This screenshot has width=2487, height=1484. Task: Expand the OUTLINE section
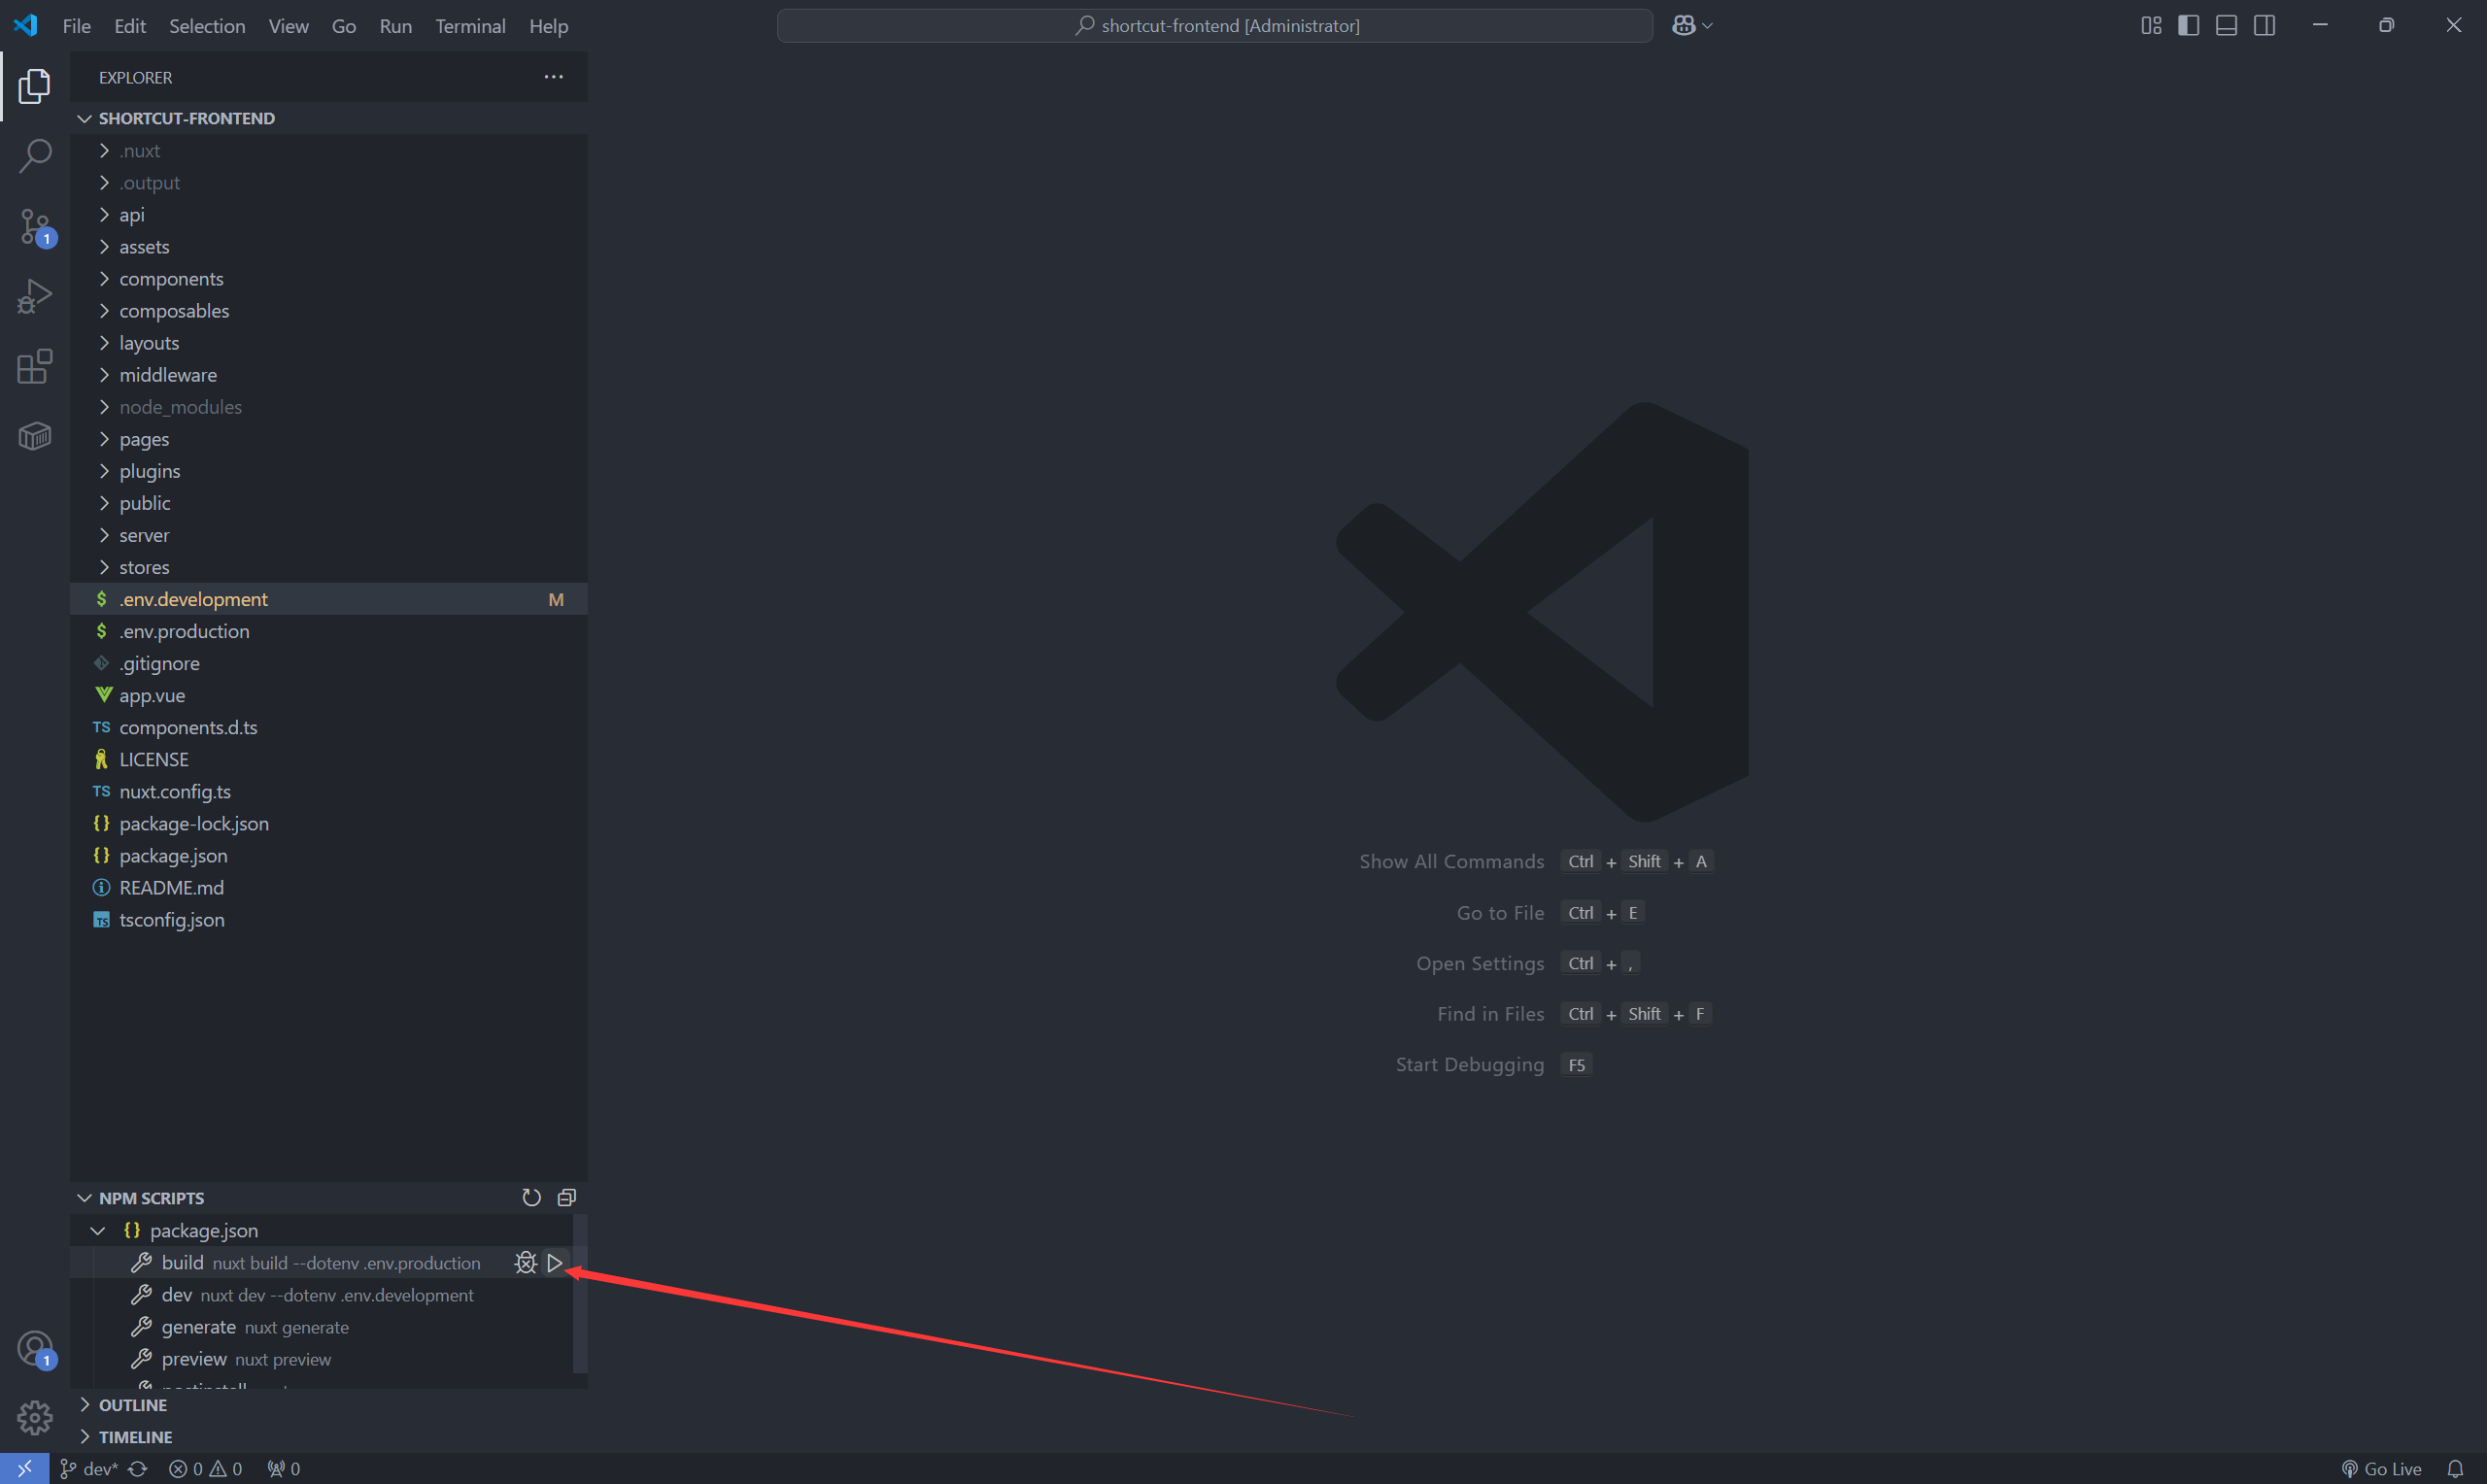click(329, 1404)
